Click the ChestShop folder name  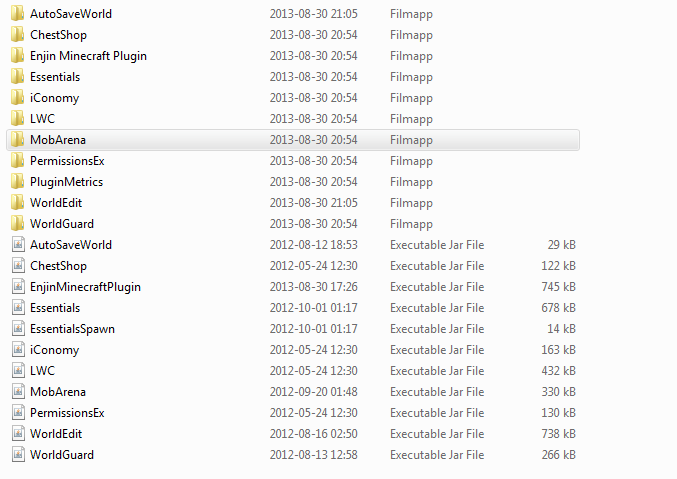pos(58,35)
